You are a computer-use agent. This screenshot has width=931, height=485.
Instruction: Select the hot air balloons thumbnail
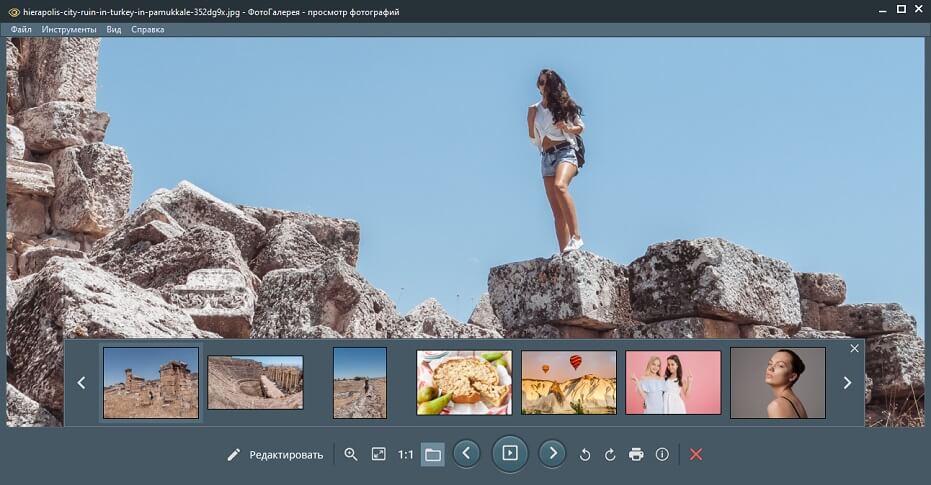[568, 382]
